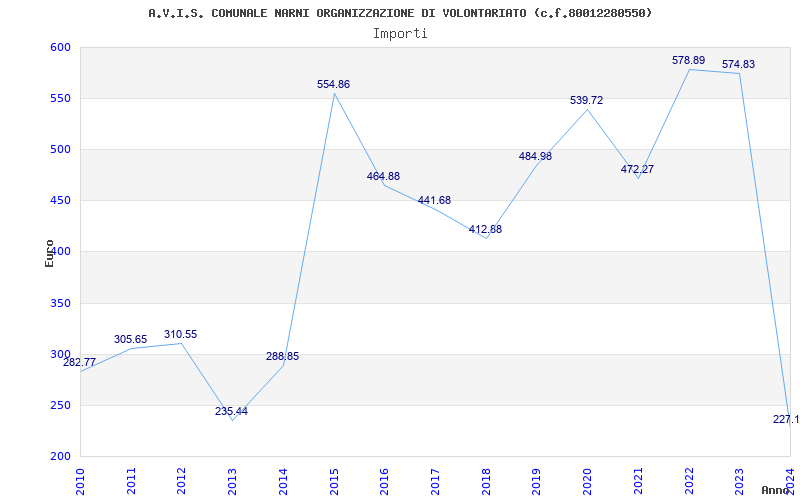The image size is (800, 500).
Task: Click the 2018 x-axis year
Action: tap(486, 481)
